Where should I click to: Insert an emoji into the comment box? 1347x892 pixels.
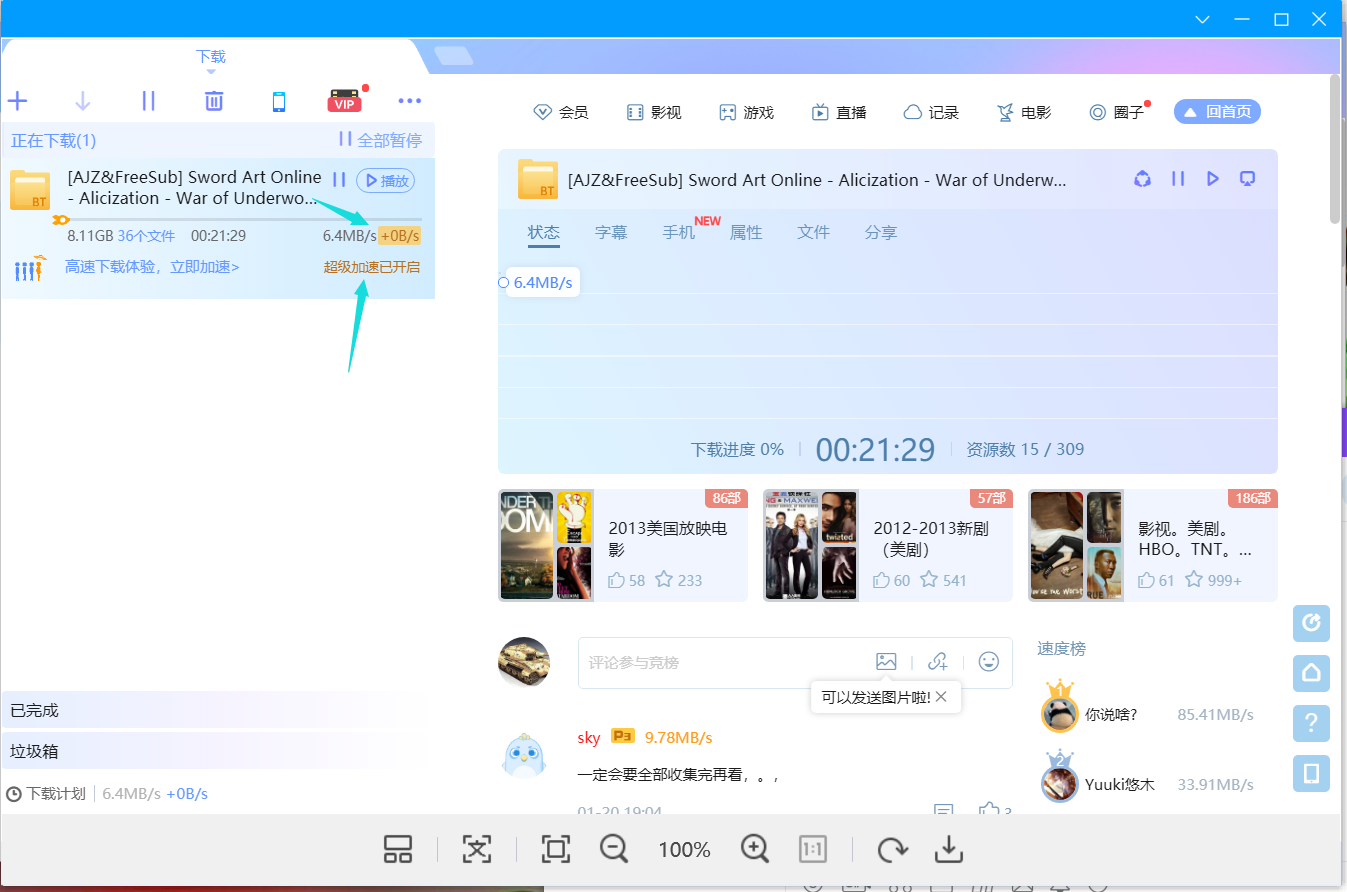989,662
